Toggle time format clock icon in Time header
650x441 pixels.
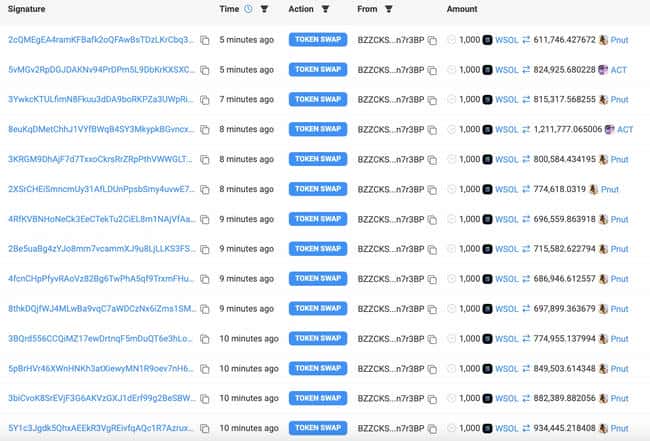coord(248,9)
